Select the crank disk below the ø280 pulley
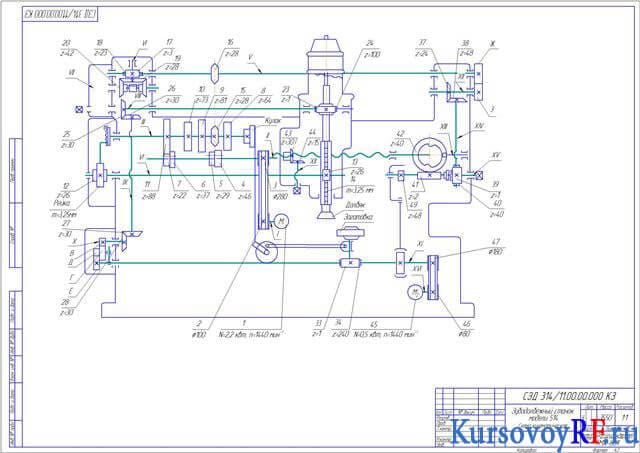The width and height of the screenshot is (640, 453). pos(267,252)
